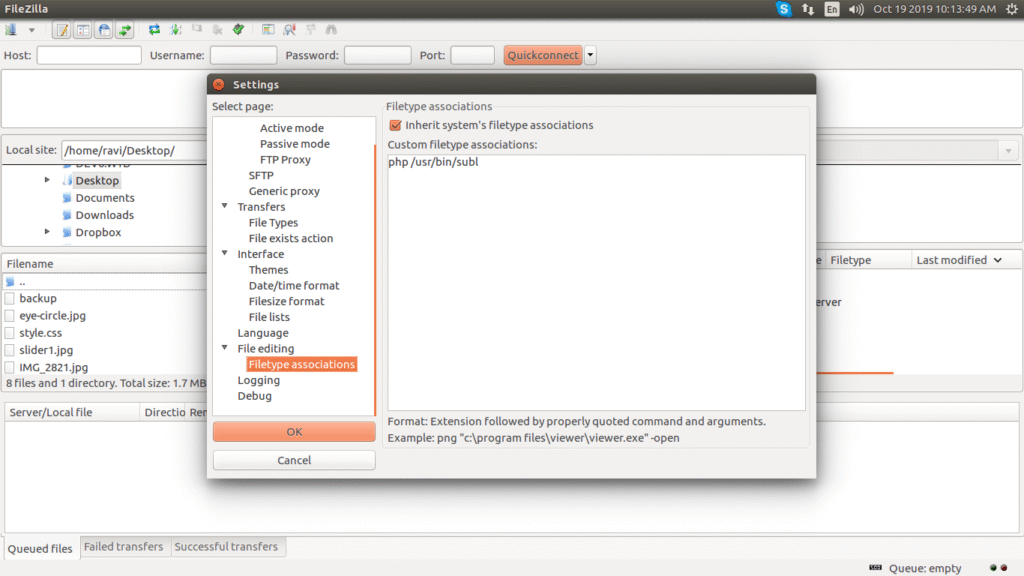Uncheck Inherit system's filetype associations
Screen dimensions: 1024x576
[x=395, y=125]
